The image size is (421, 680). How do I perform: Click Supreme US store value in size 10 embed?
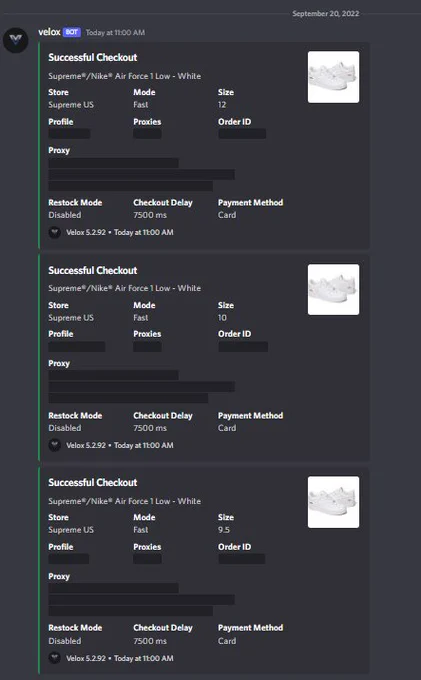[x=71, y=318]
